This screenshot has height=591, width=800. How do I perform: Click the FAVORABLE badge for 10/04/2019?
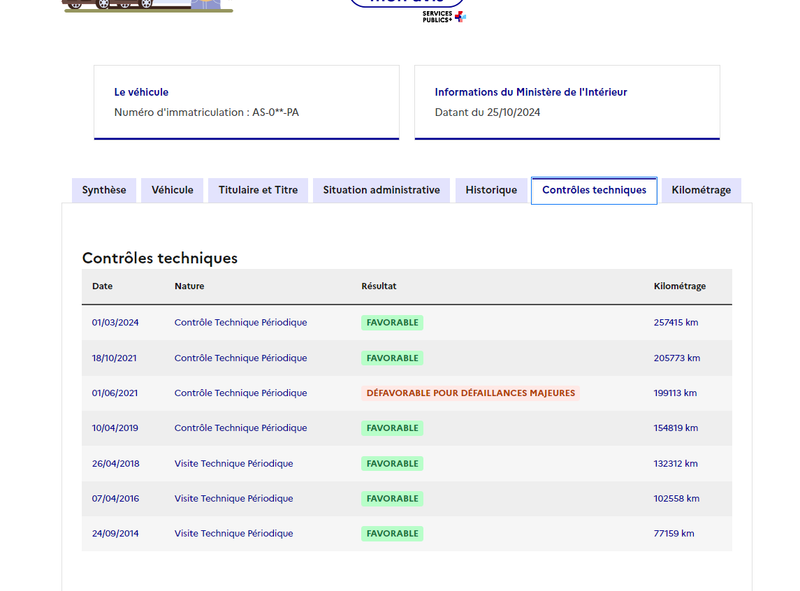[x=392, y=428]
